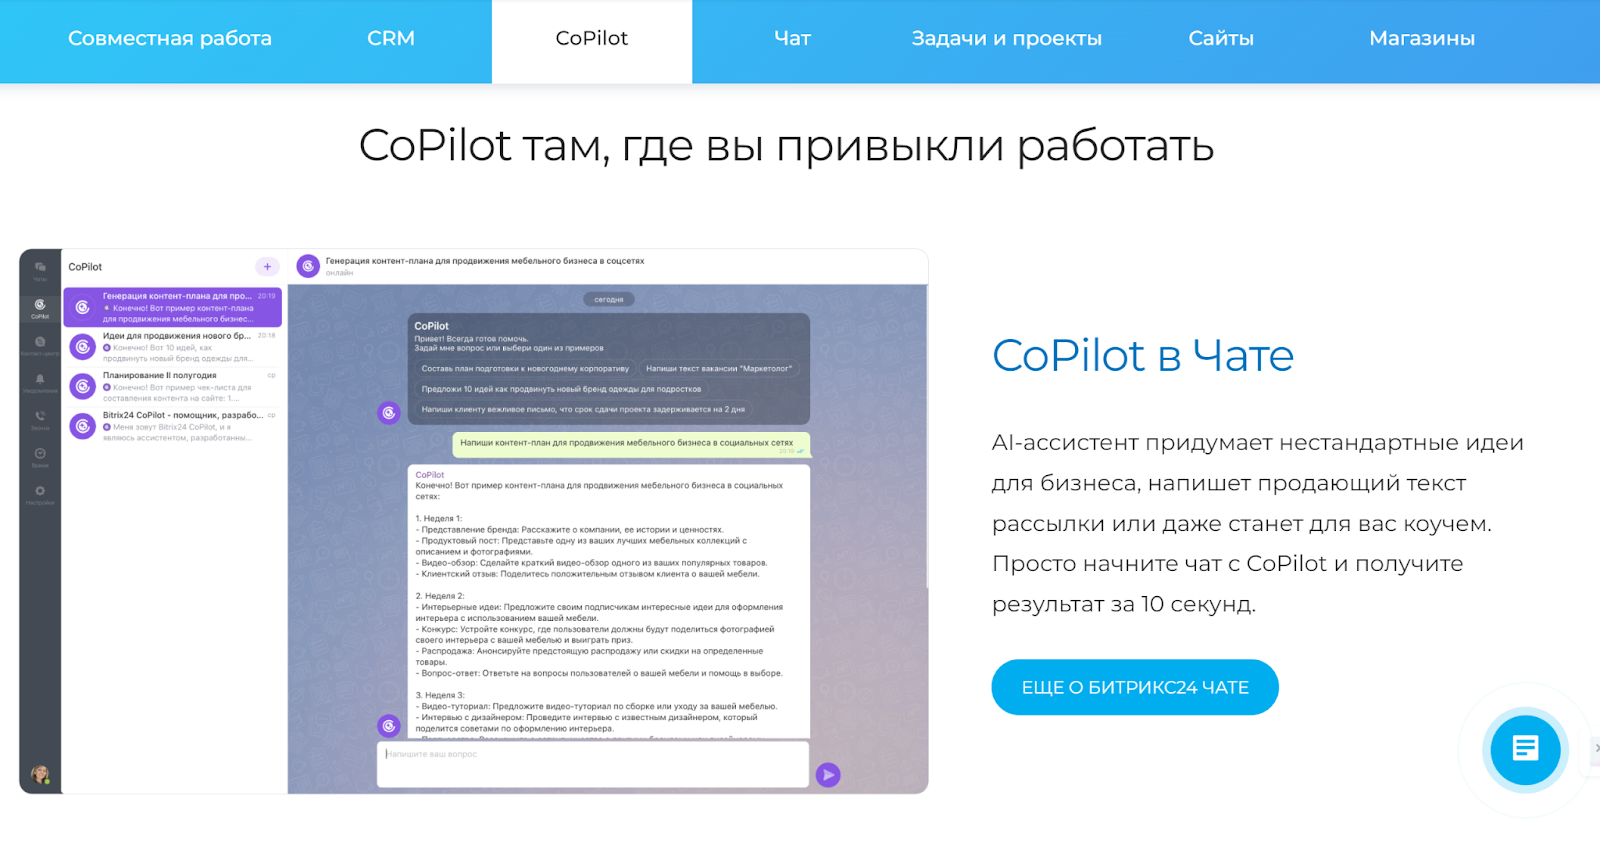
Task: Open the Сайты tab
Action: pos(1221,39)
